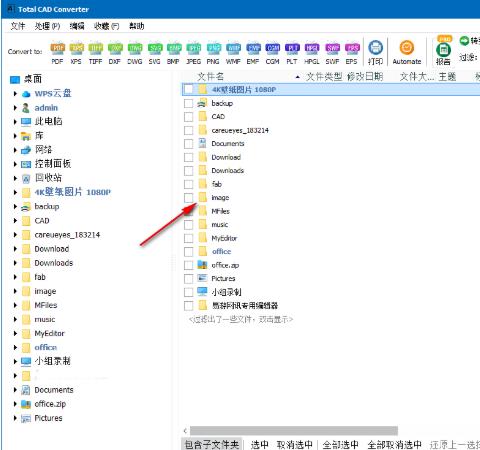This screenshot has width=480, height=450.
Task: Expand the office.zip node in tree
Action: click(x=15, y=404)
